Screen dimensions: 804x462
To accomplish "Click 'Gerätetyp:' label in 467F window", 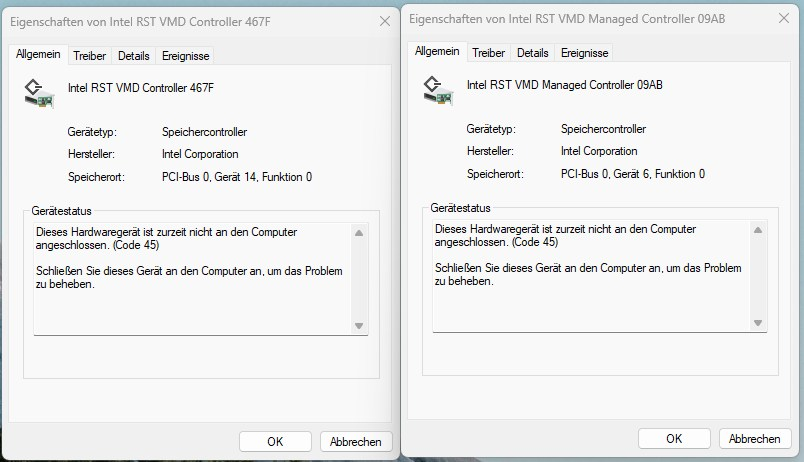I will pos(92,132).
